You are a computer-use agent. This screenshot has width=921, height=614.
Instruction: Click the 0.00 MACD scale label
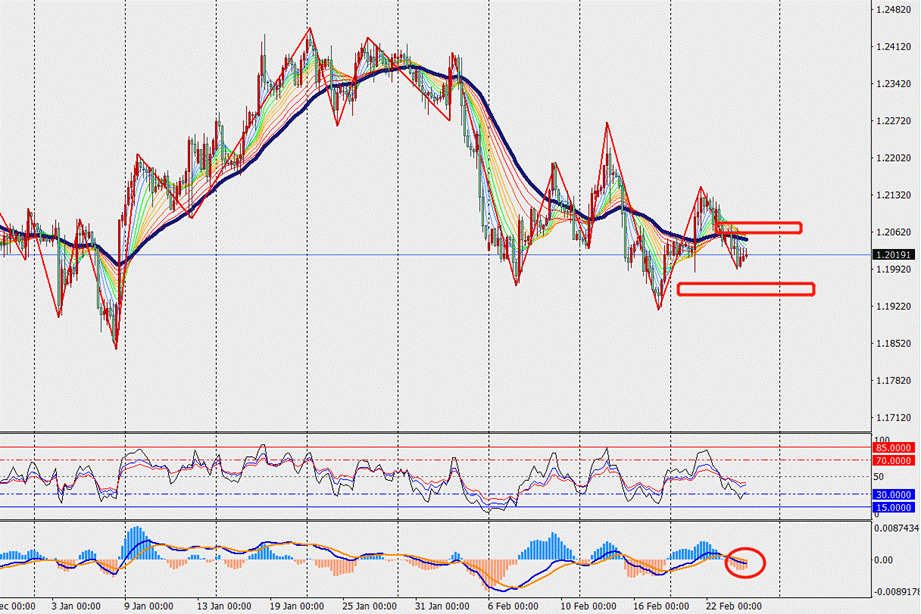tap(883, 559)
